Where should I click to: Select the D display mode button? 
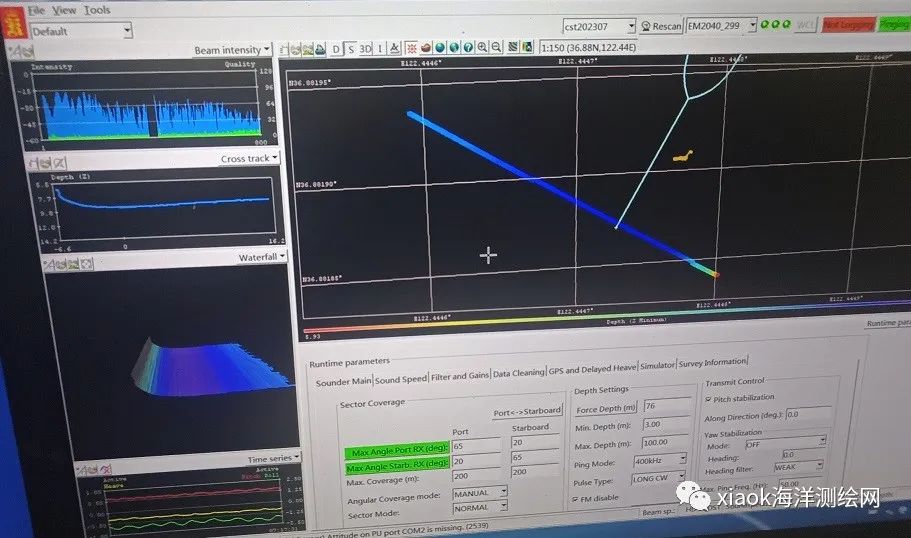coord(337,48)
